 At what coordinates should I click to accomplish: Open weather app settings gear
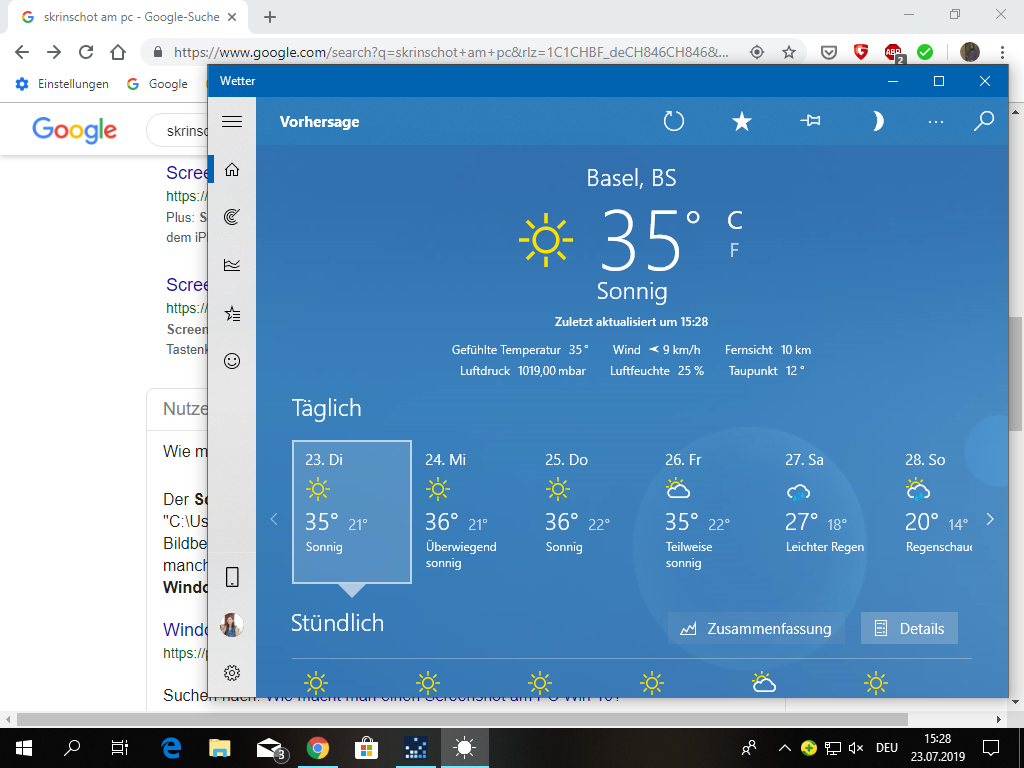(232, 673)
